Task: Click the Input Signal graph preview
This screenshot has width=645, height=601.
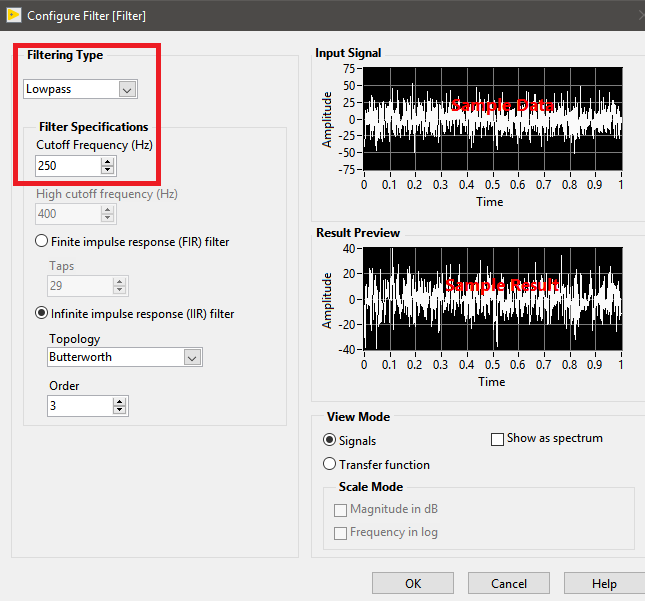Action: pyautogui.click(x=491, y=120)
